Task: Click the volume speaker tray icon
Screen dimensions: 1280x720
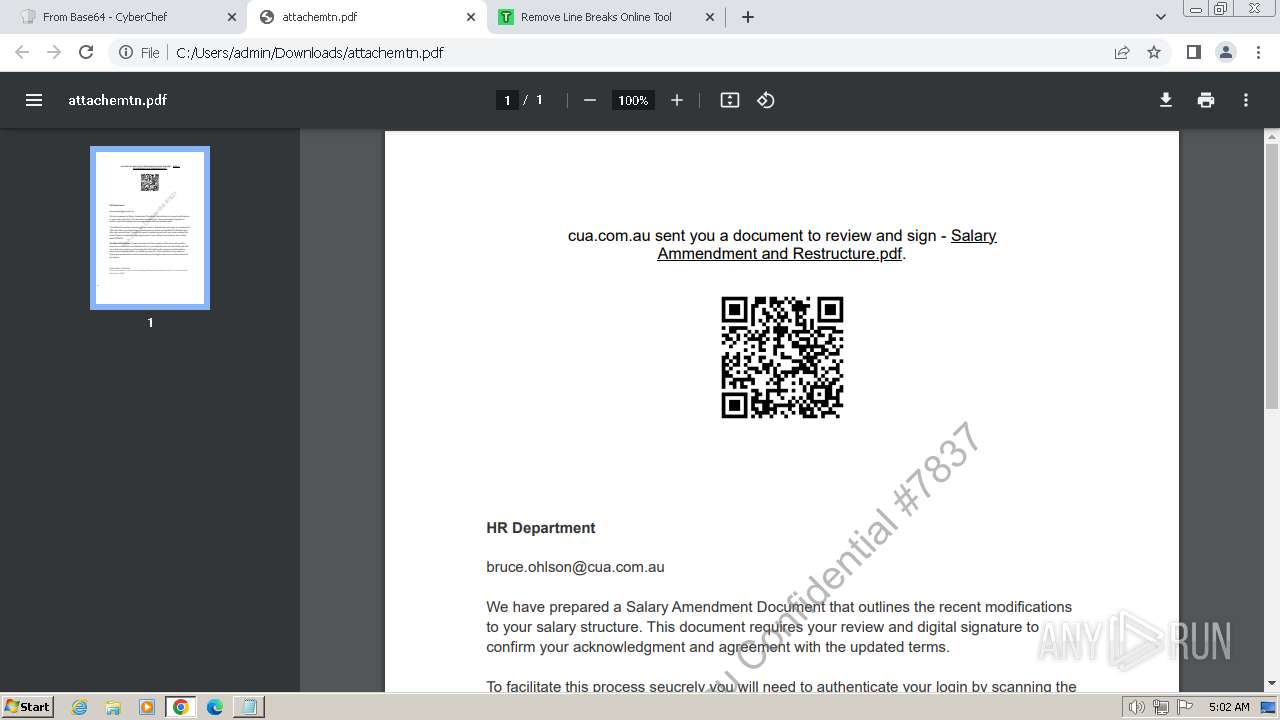Action: pos(1137,707)
